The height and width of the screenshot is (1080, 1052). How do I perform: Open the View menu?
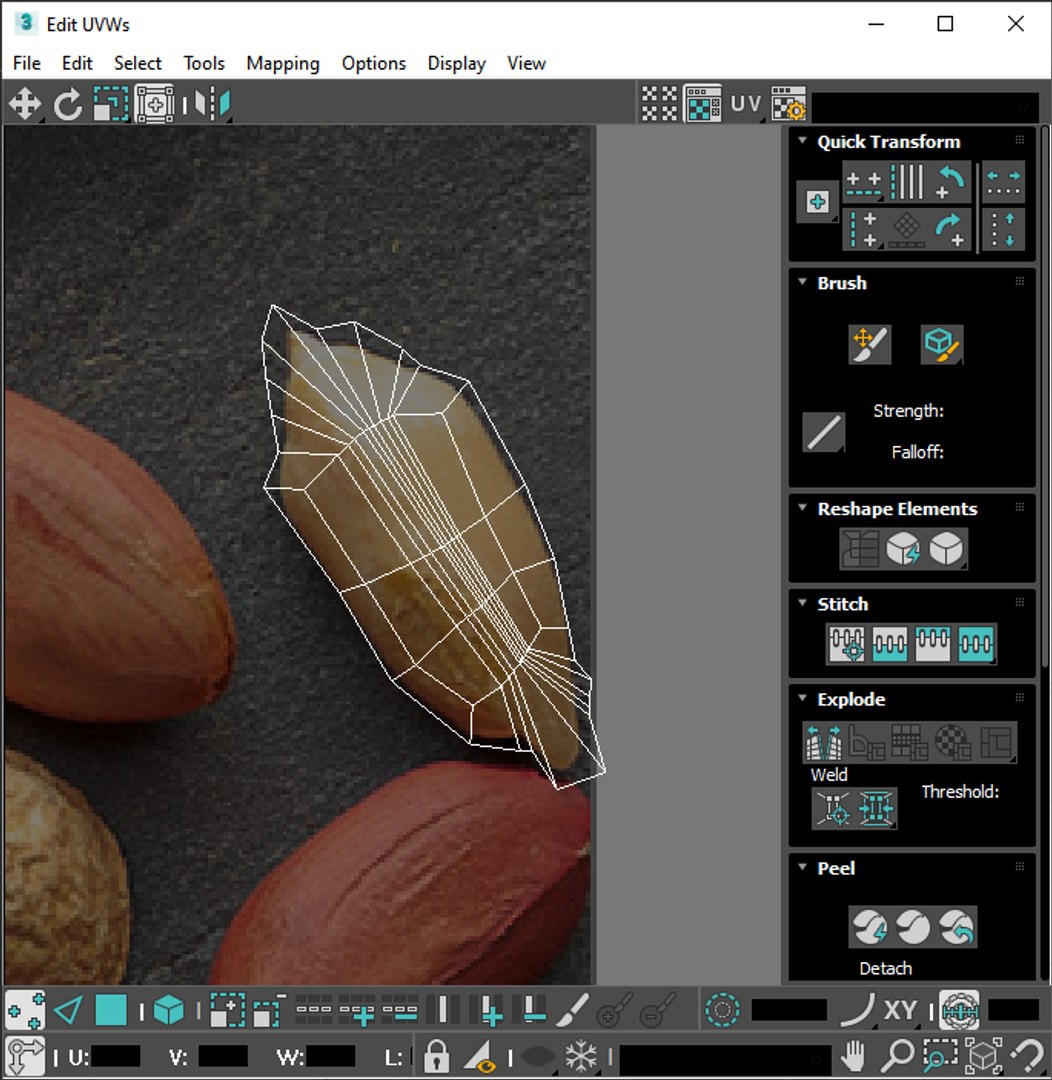tap(526, 63)
